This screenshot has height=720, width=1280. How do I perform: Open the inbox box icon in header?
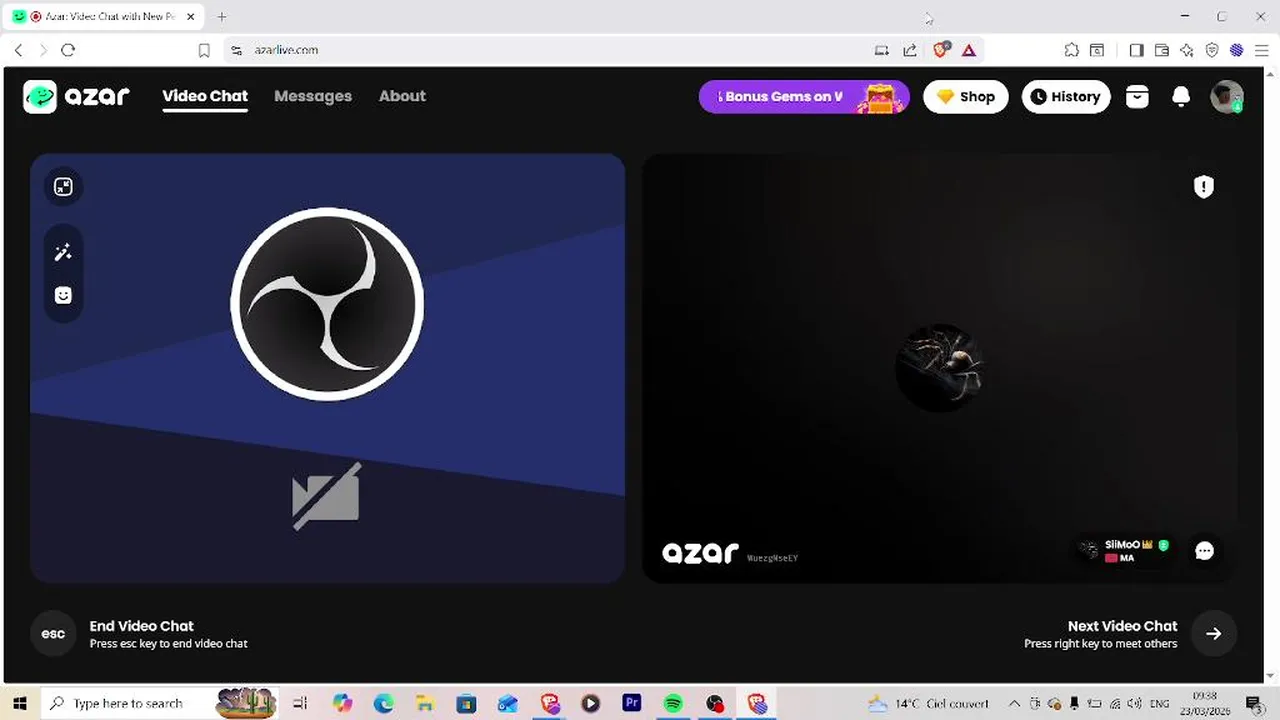1137,96
